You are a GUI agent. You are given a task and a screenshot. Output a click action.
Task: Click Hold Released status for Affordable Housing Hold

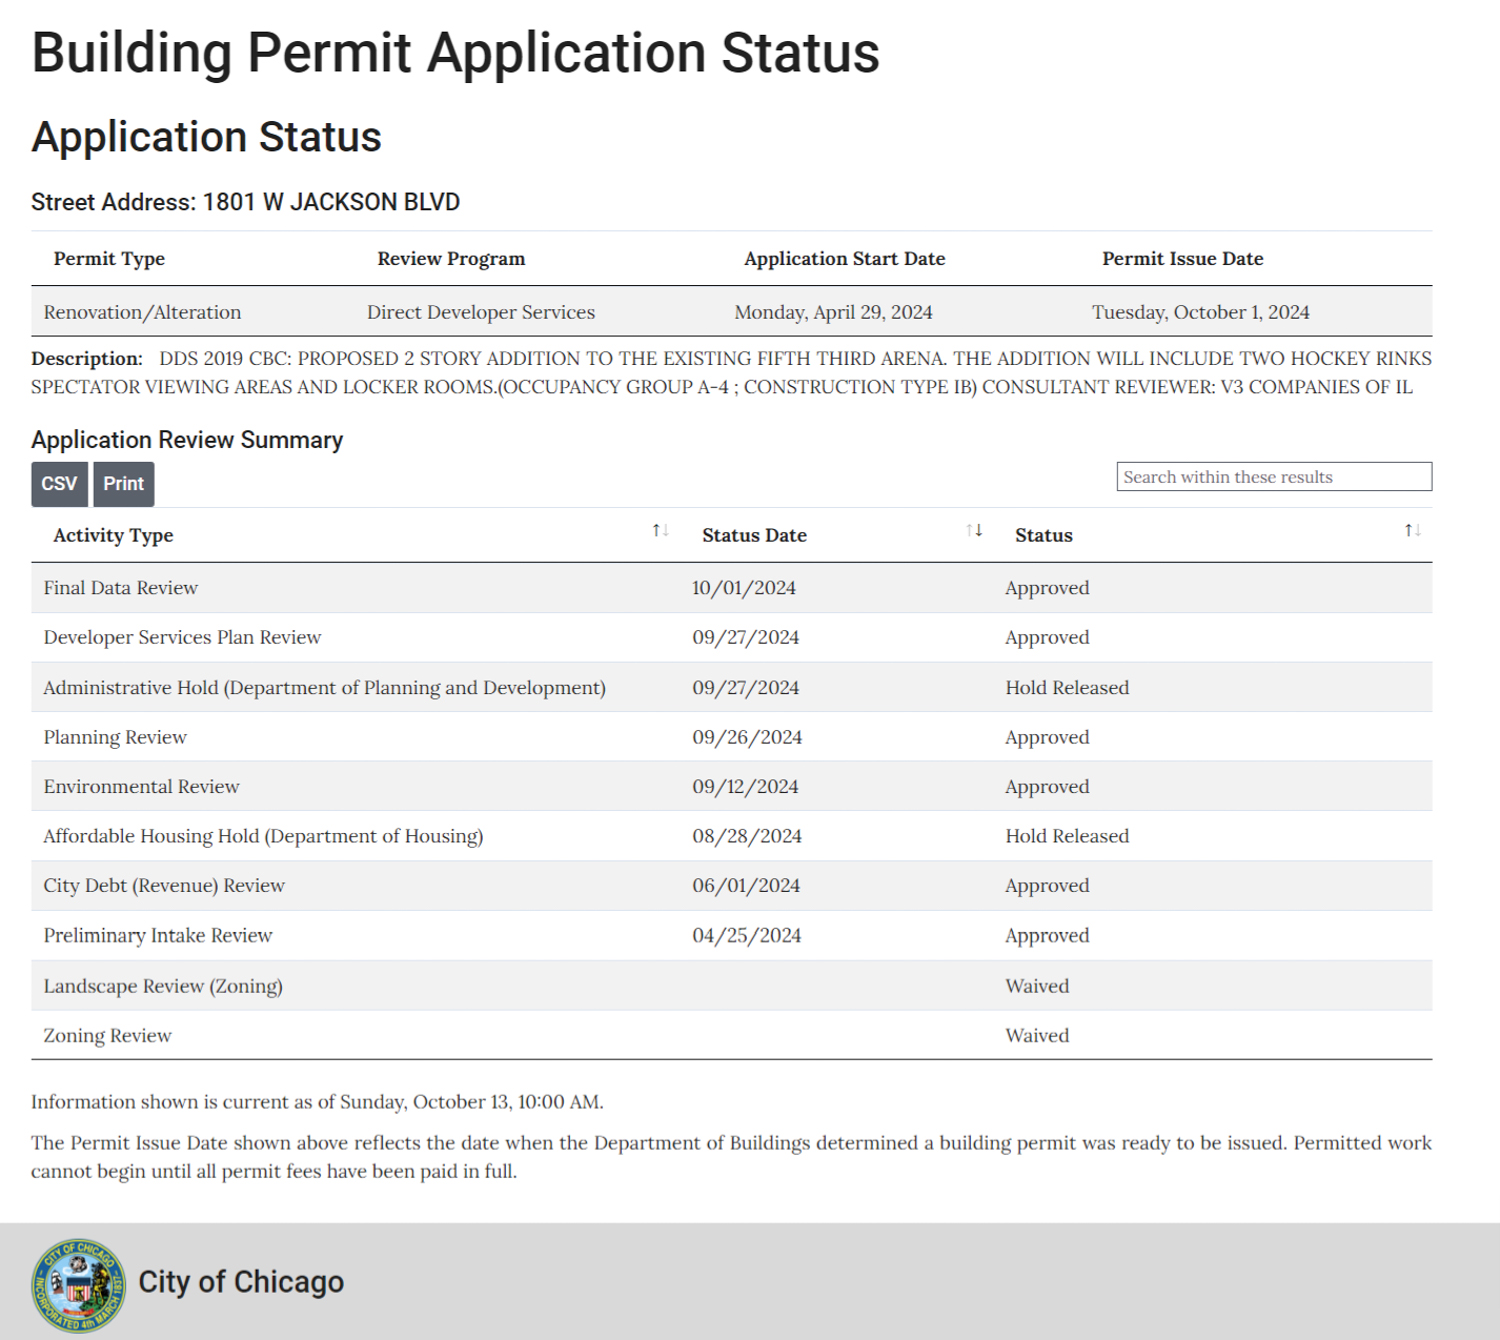(1067, 836)
